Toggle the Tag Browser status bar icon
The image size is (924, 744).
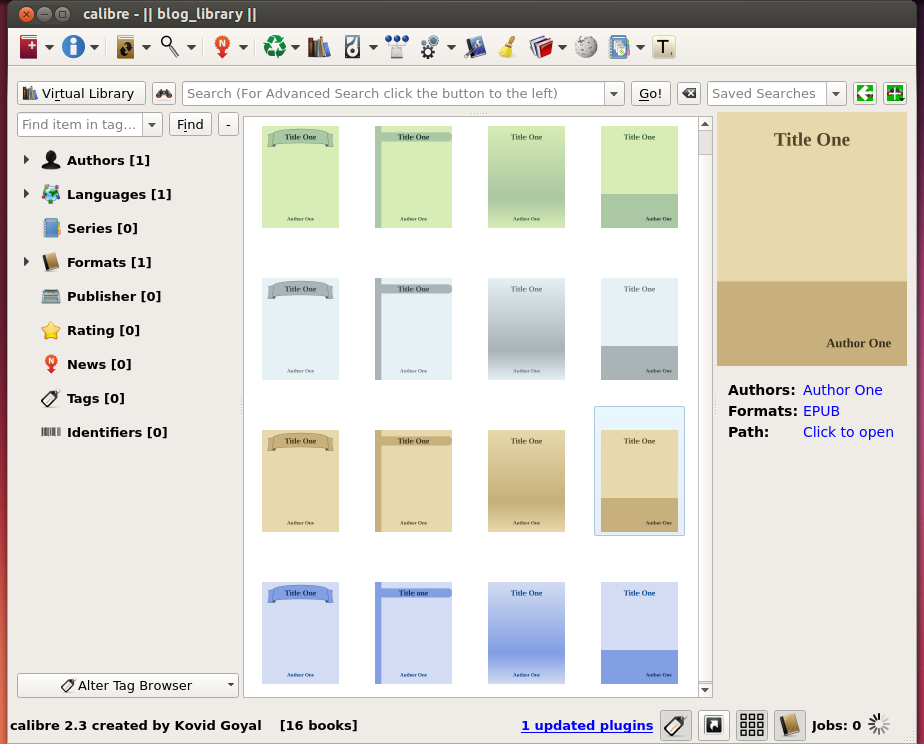point(676,725)
